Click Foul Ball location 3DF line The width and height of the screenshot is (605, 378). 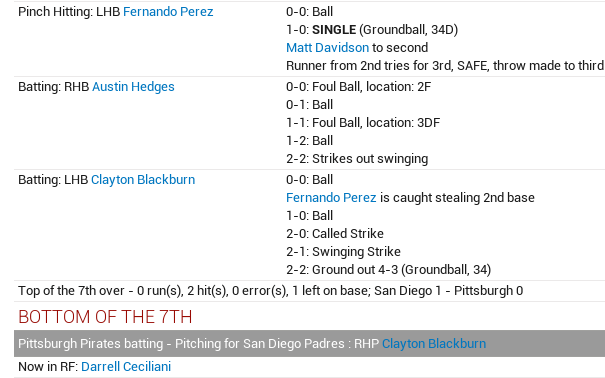[x=363, y=123]
